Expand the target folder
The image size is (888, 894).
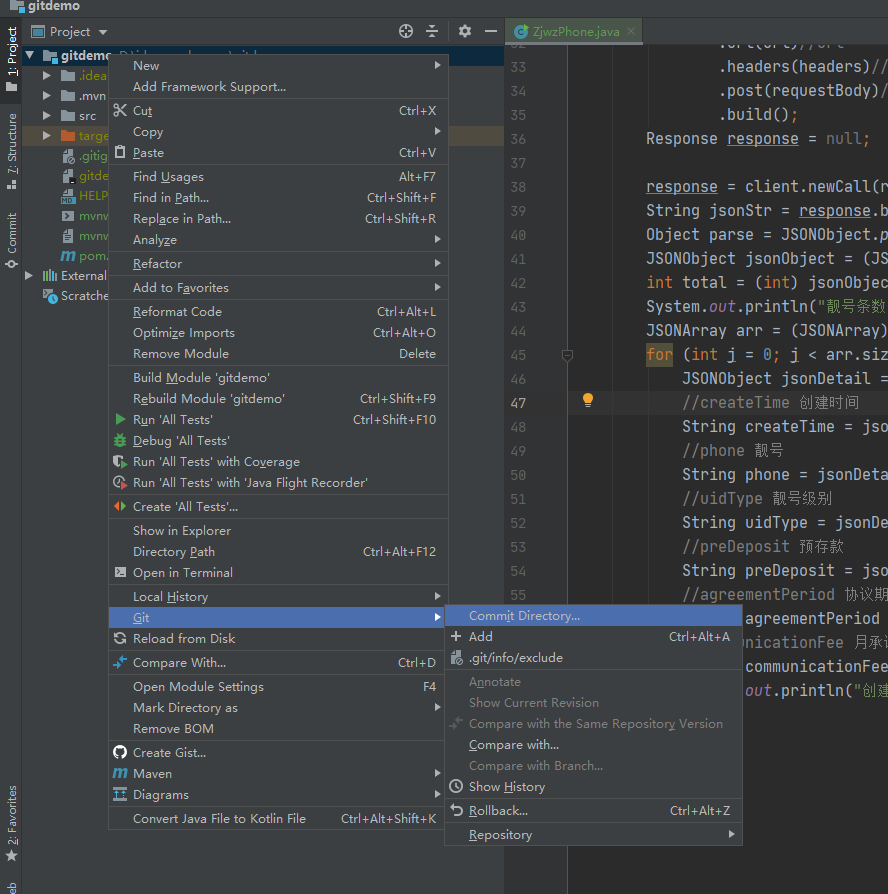[x=47, y=135]
